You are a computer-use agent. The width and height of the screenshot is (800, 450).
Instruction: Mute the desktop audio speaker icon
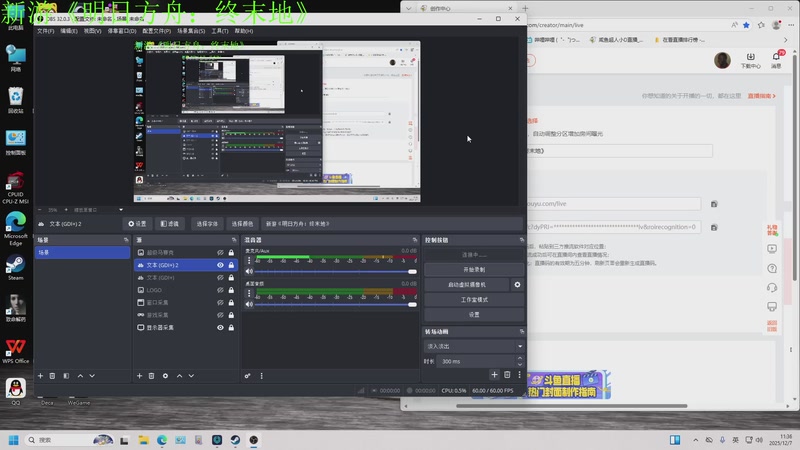pyautogui.click(x=249, y=305)
